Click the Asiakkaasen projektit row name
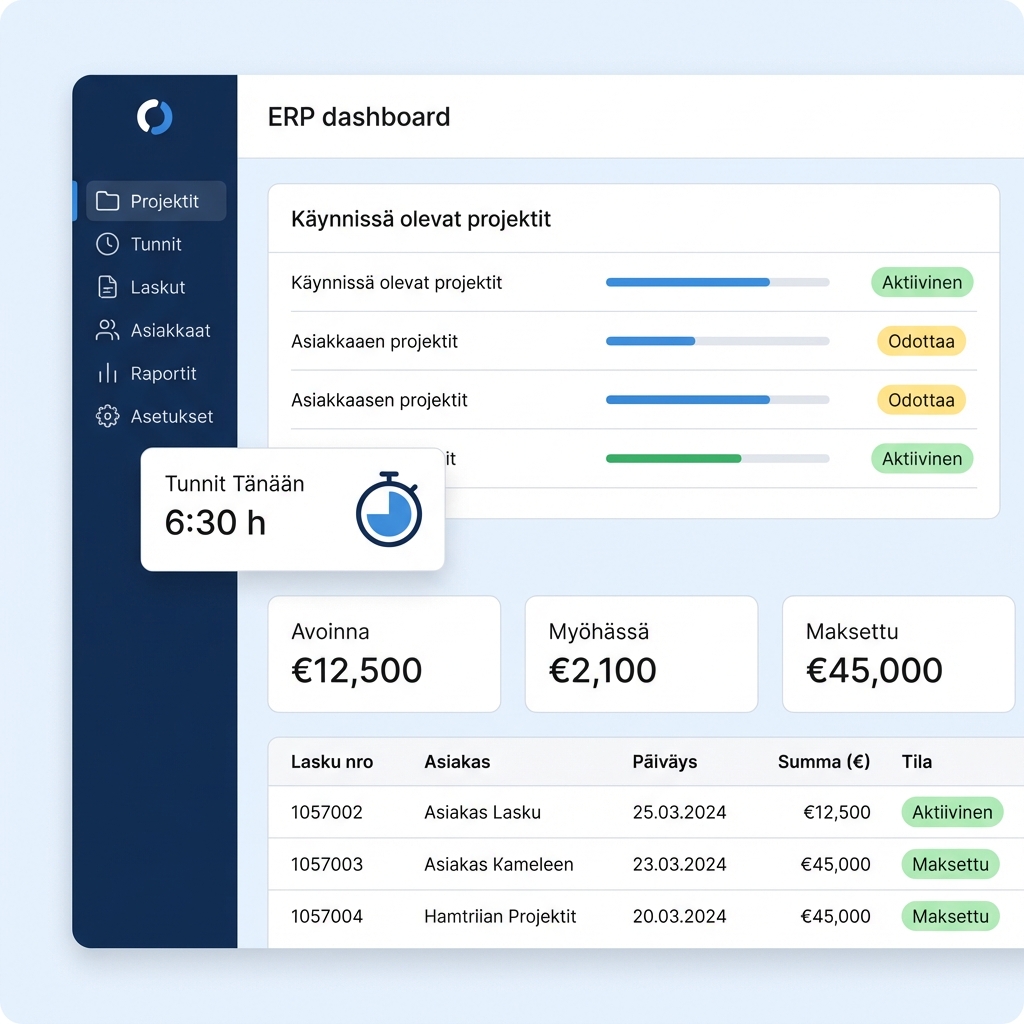The height and width of the screenshot is (1024, 1024). click(x=379, y=400)
